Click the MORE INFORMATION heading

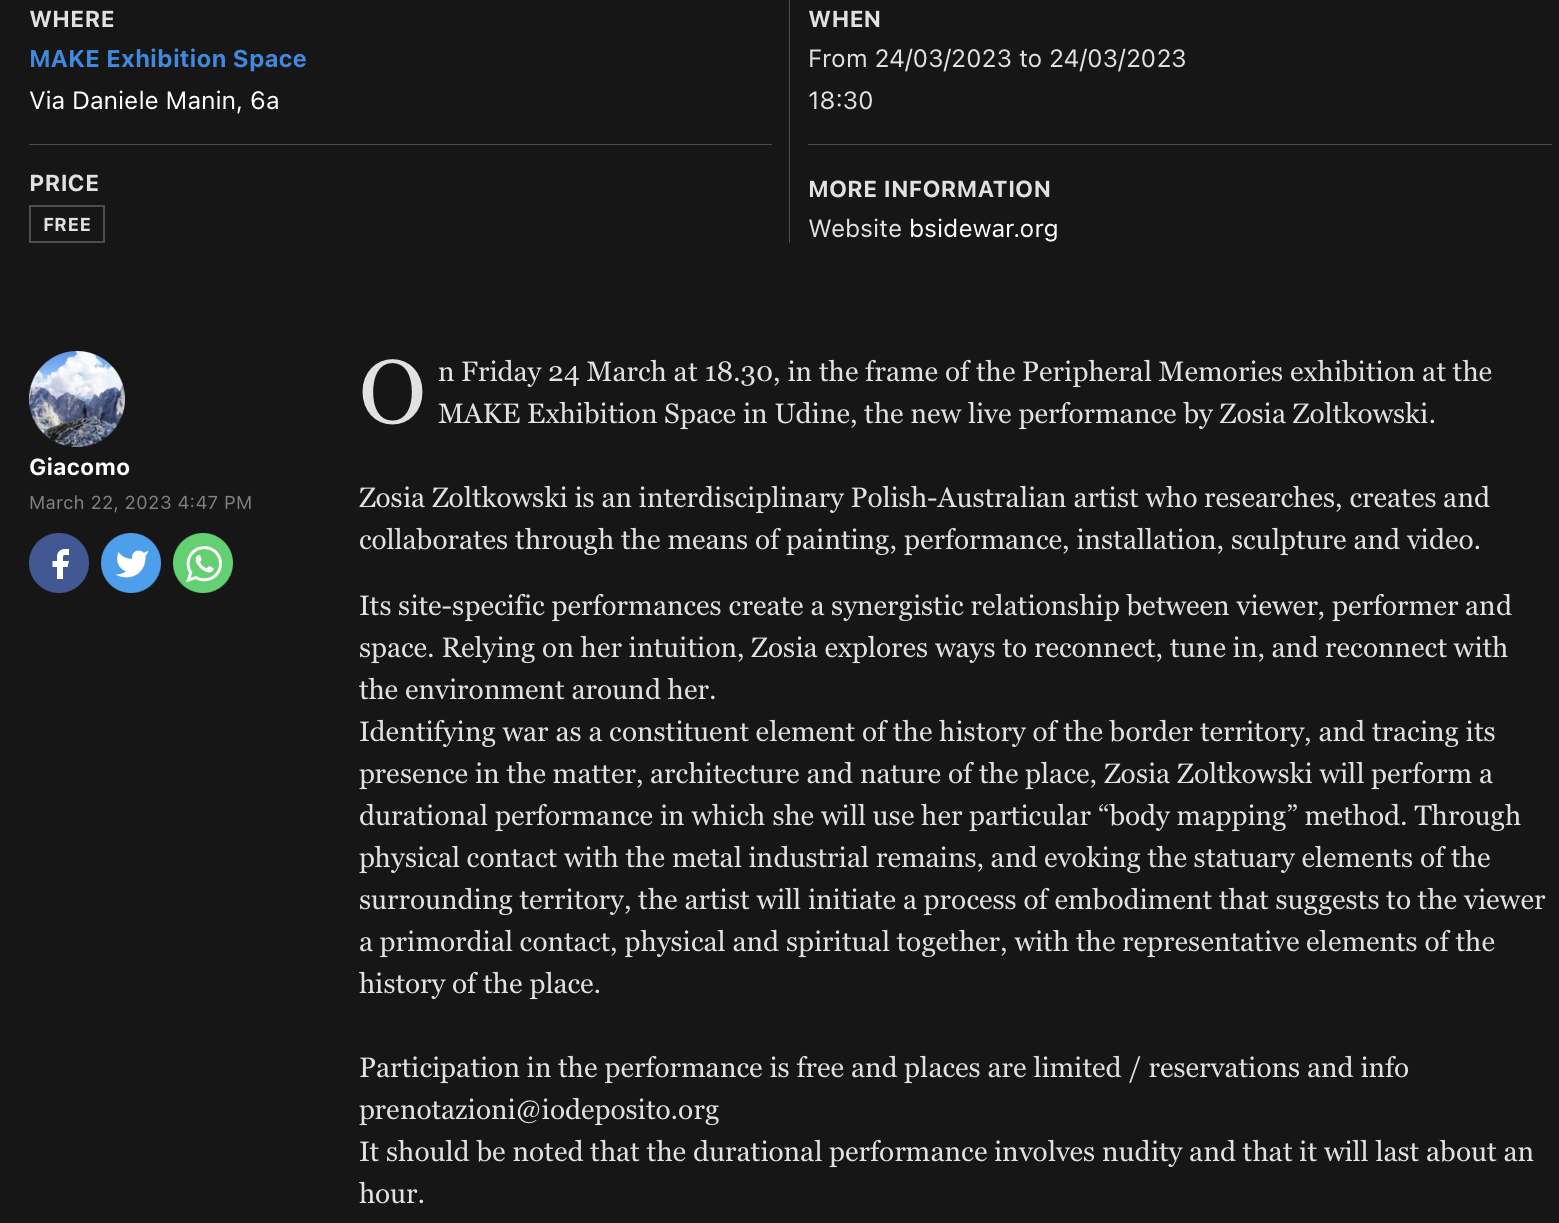pyautogui.click(x=929, y=189)
